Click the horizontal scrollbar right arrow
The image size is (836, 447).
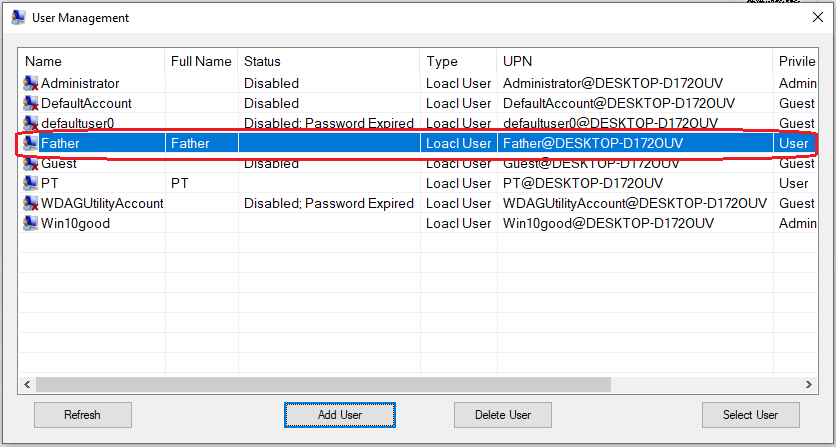(x=808, y=384)
